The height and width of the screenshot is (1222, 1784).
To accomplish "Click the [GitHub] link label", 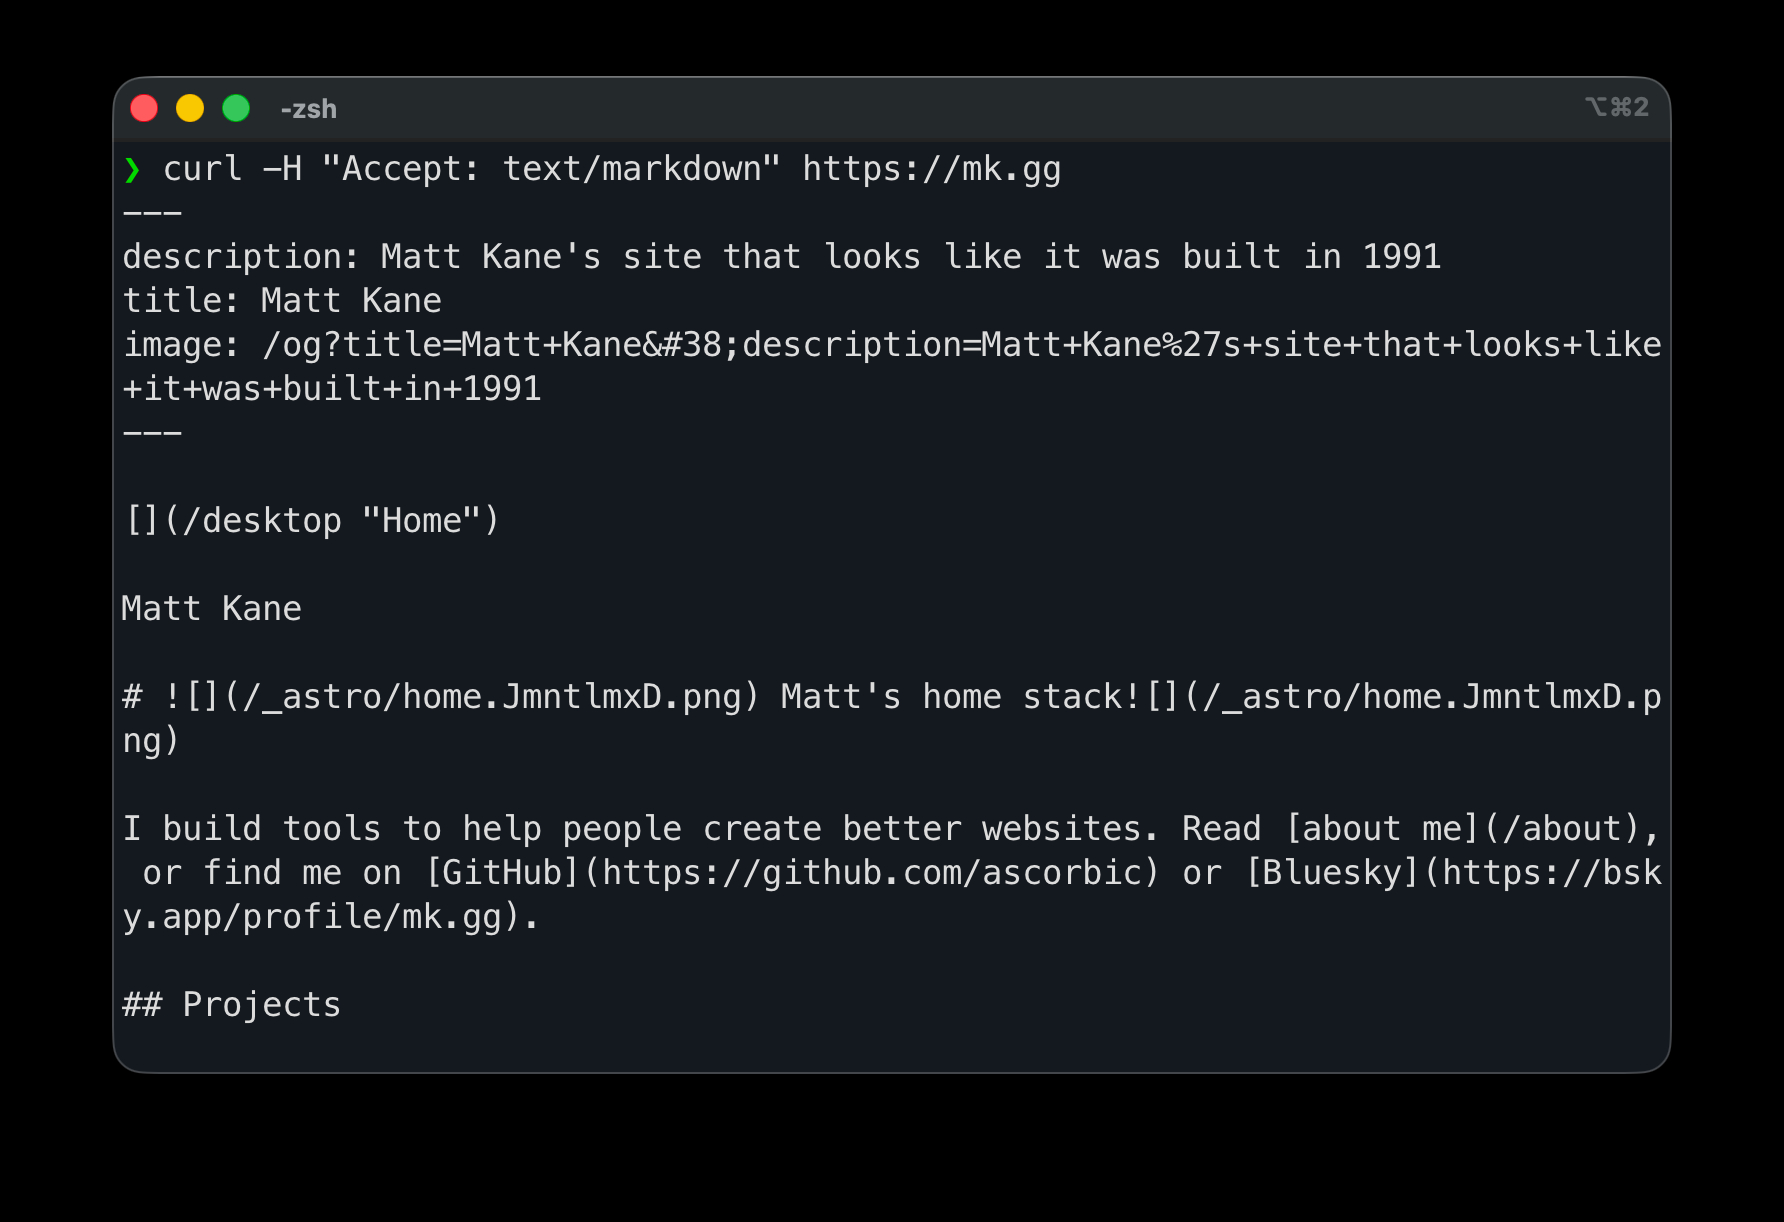I will tap(502, 873).
